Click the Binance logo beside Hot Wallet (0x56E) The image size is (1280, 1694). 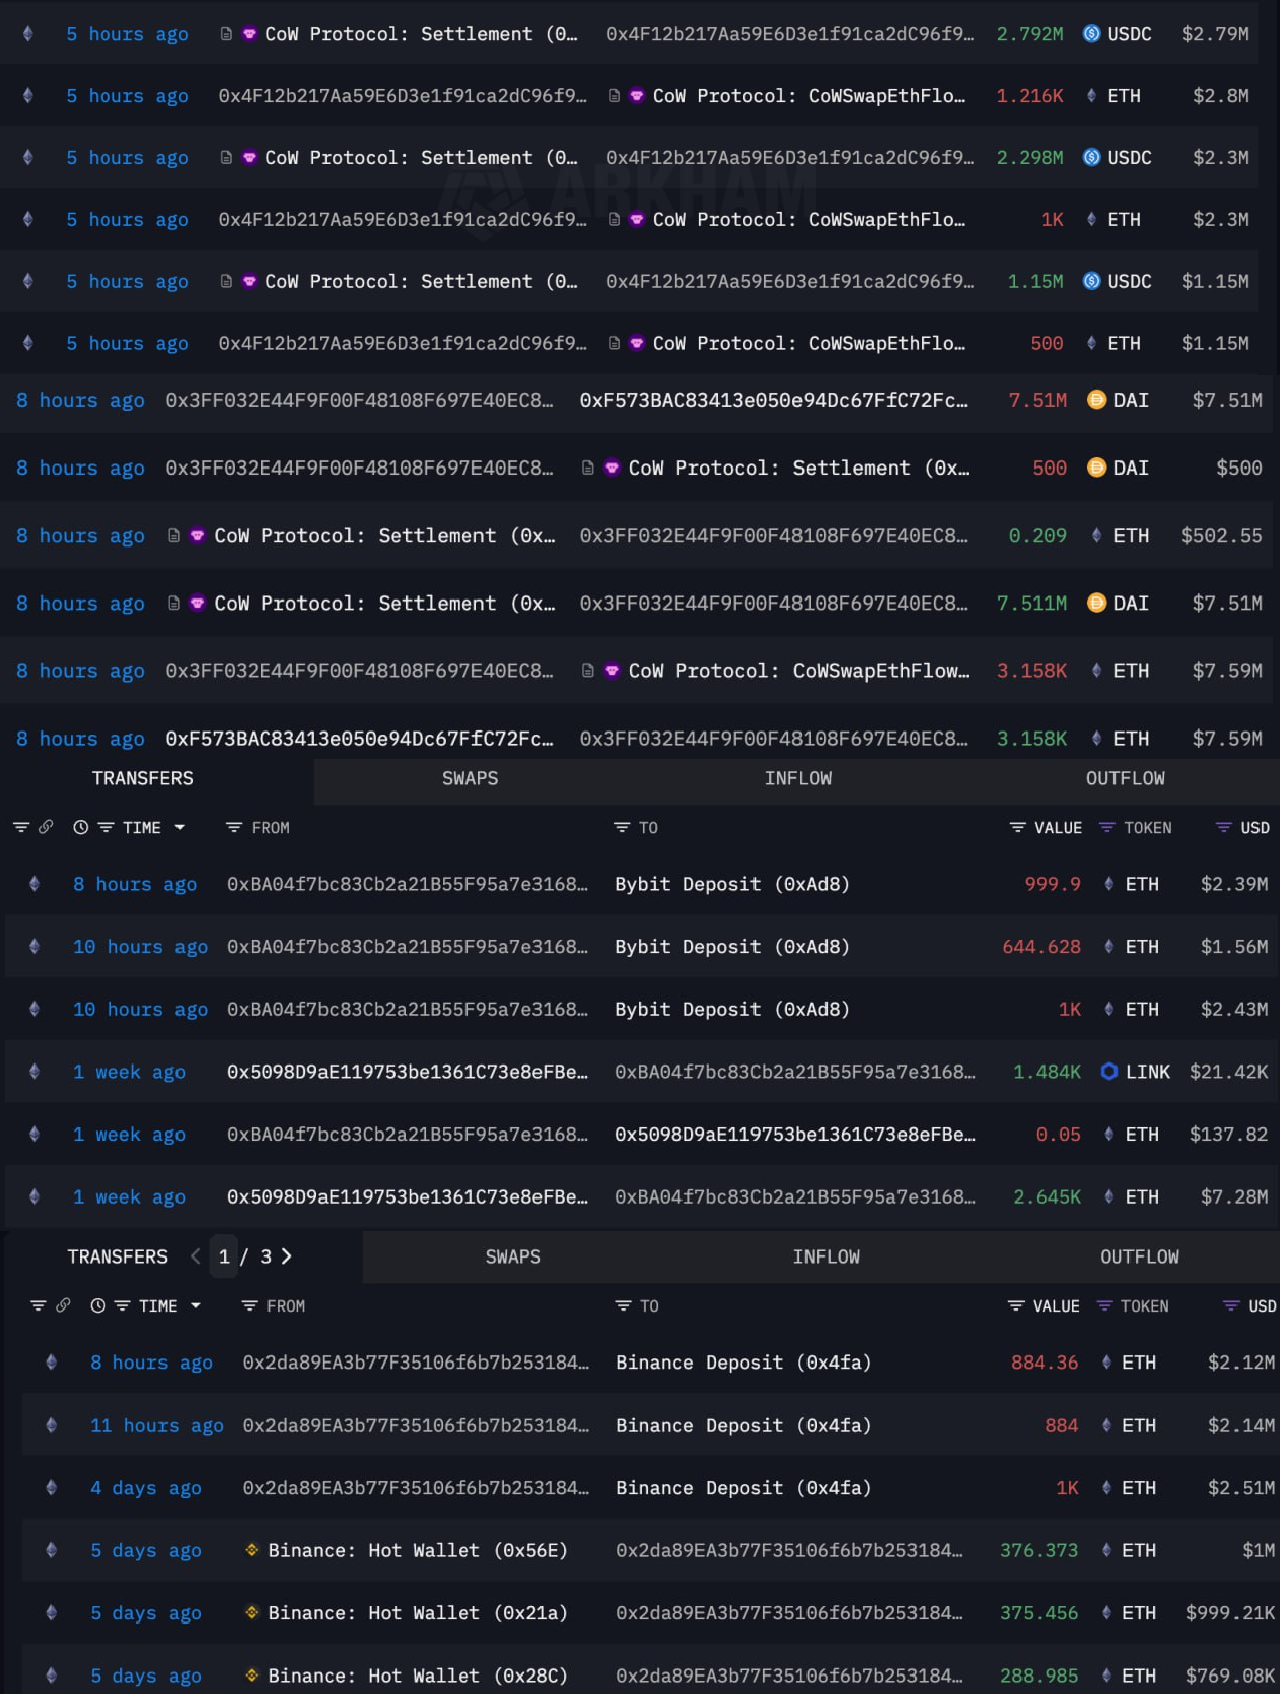(x=252, y=1550)
